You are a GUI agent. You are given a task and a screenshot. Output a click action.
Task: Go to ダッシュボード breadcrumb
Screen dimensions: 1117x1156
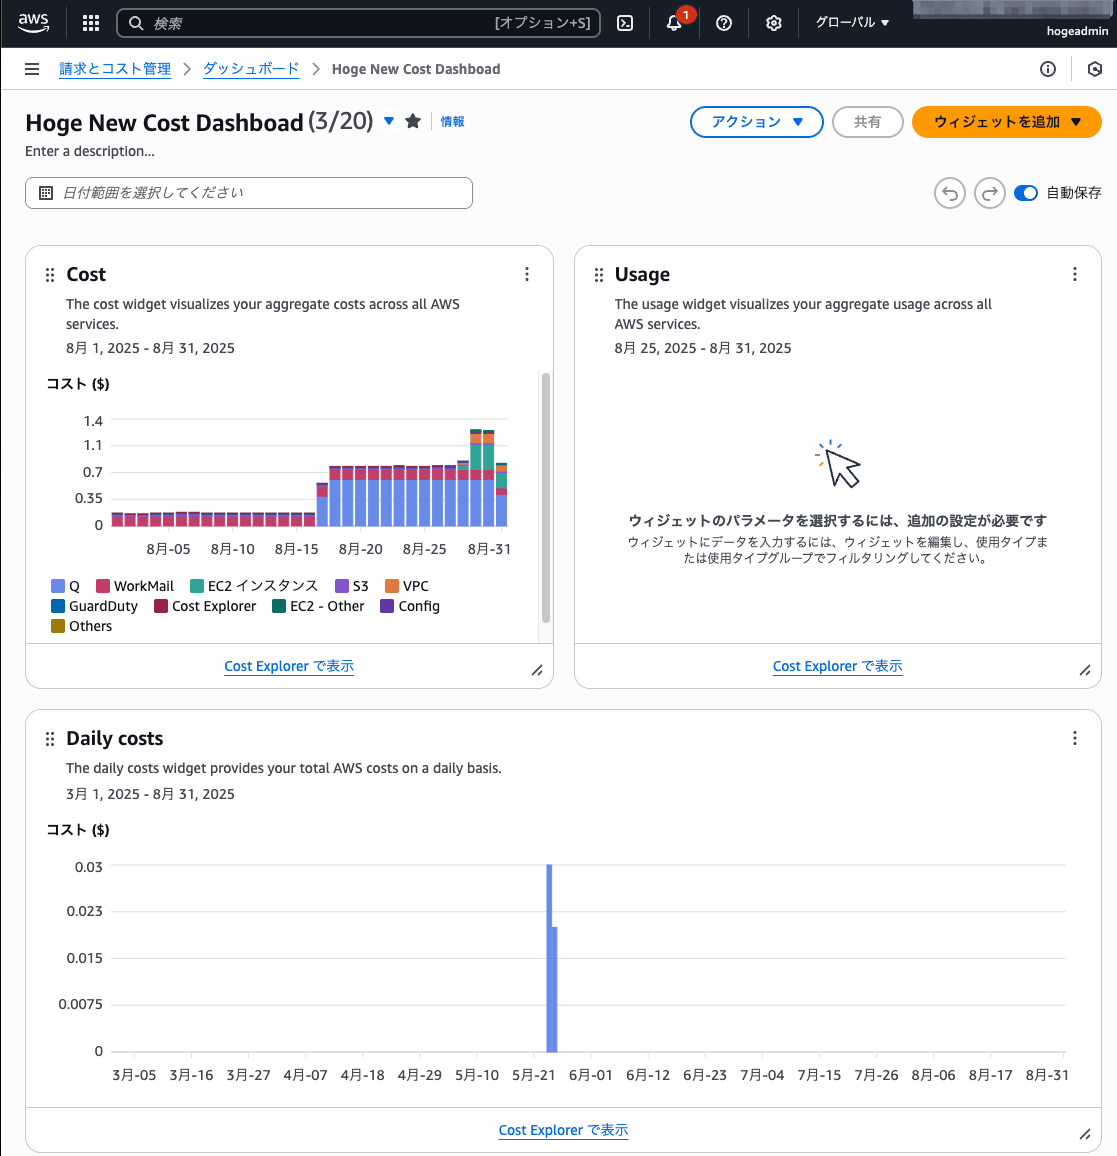251,69
